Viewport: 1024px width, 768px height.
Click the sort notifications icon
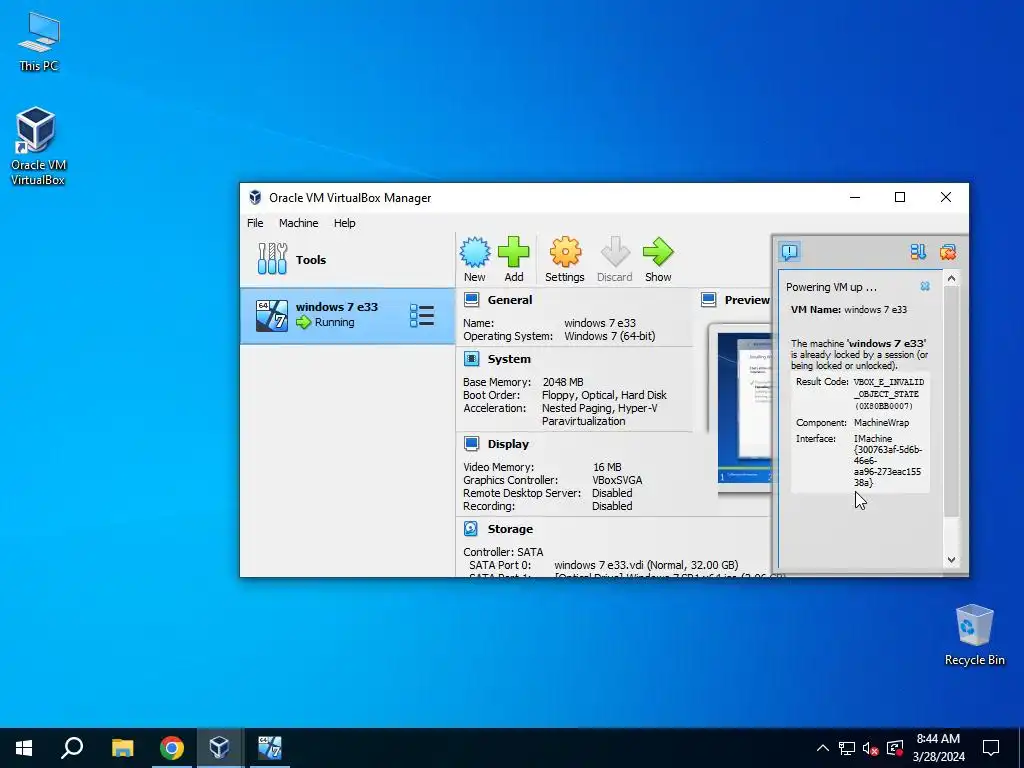(x=918, y=251)
